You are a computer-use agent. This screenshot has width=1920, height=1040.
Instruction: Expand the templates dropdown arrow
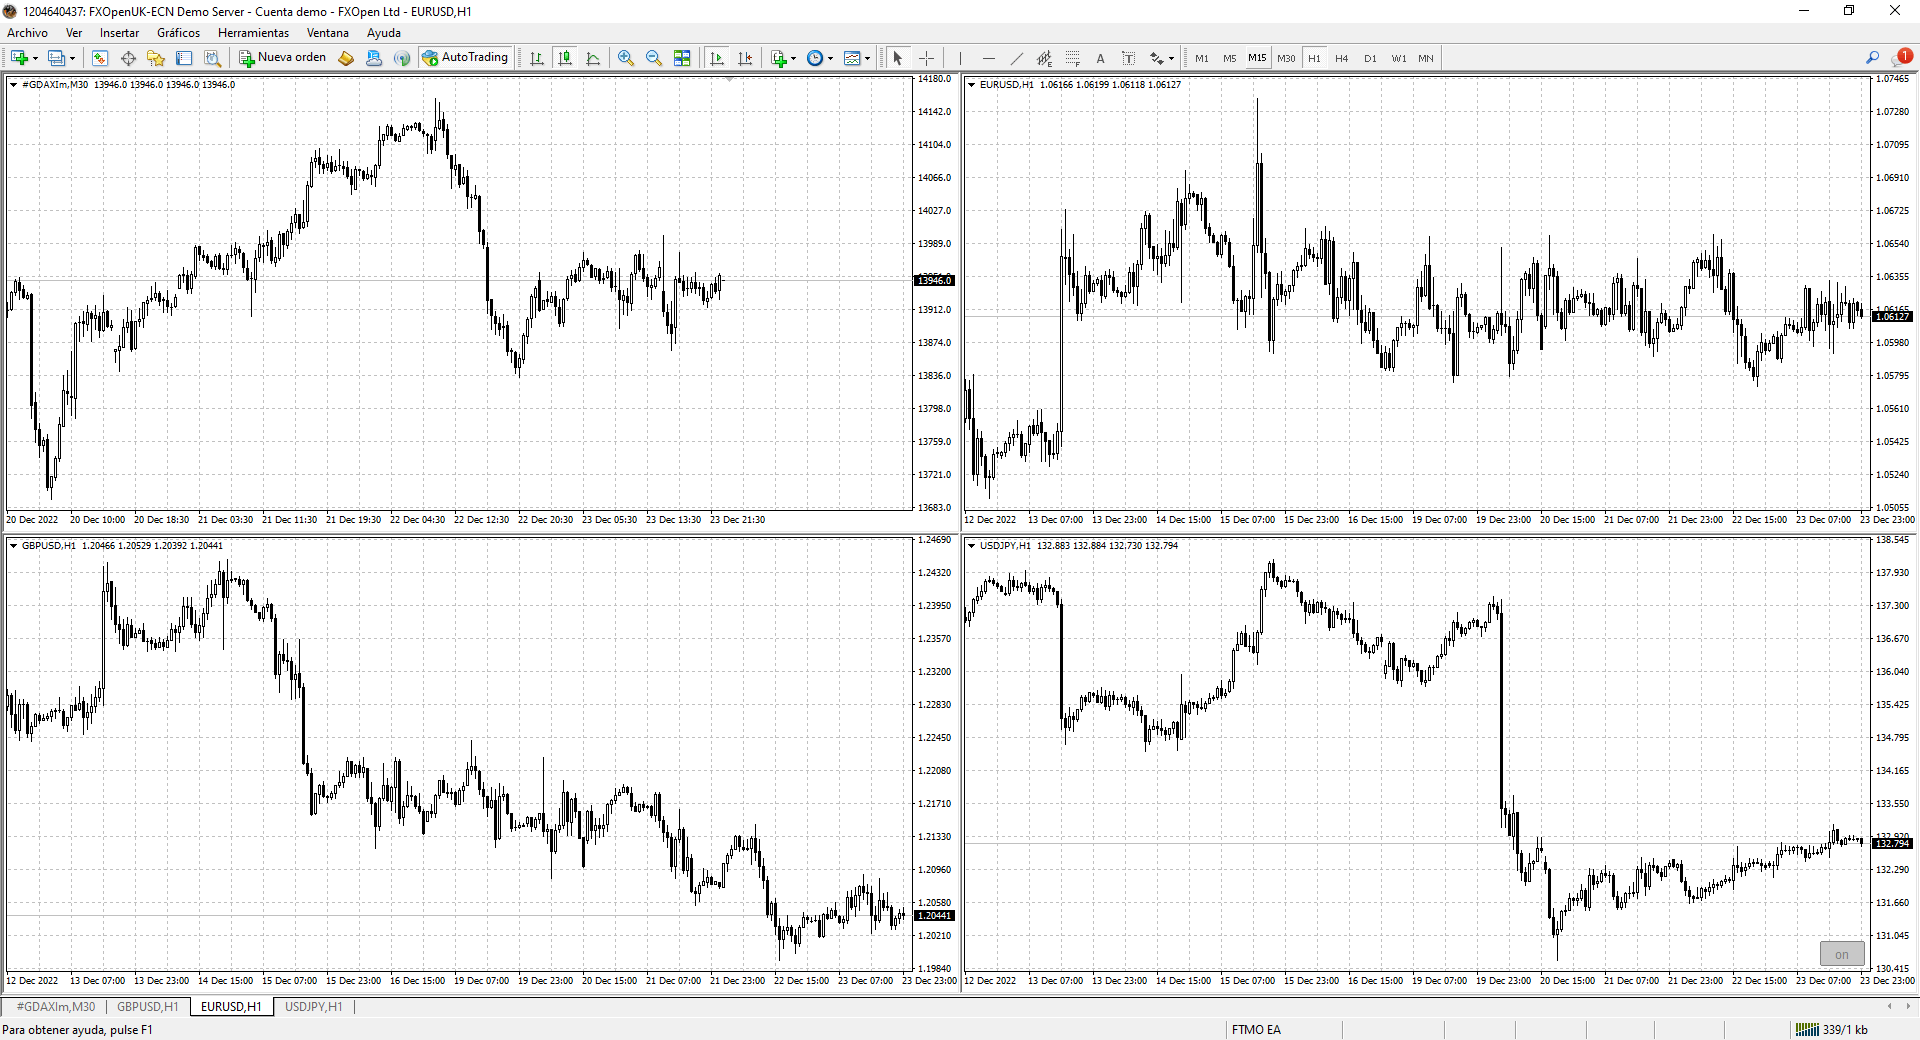pyautogui.click(x=867, y=58)
